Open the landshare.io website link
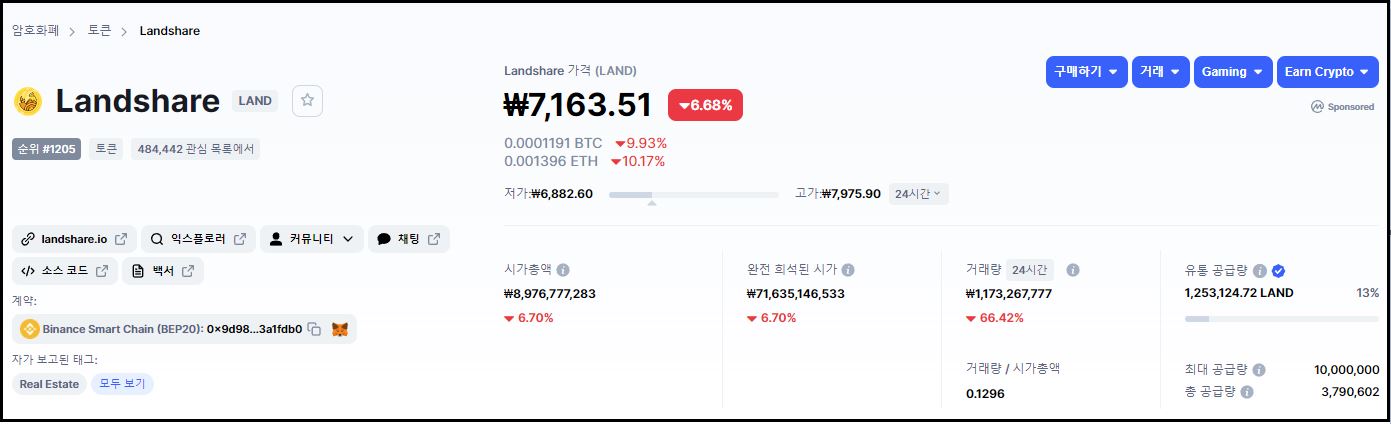This screenshot has width=1391, height=424. click(x=74, y=239)
